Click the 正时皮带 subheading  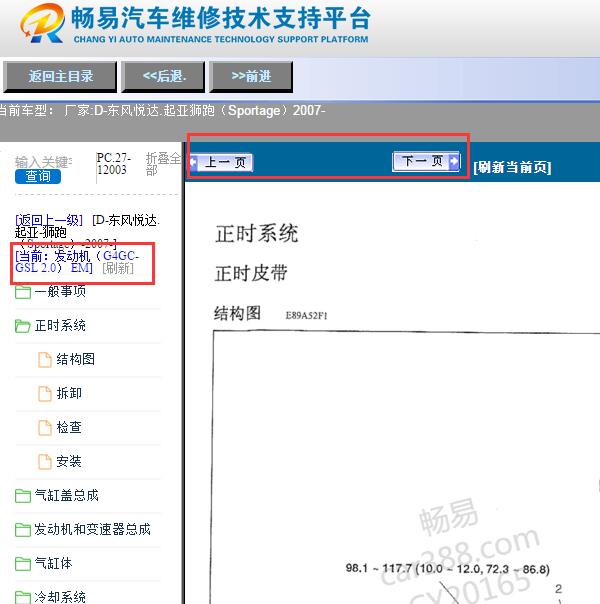tap(251, 273)
